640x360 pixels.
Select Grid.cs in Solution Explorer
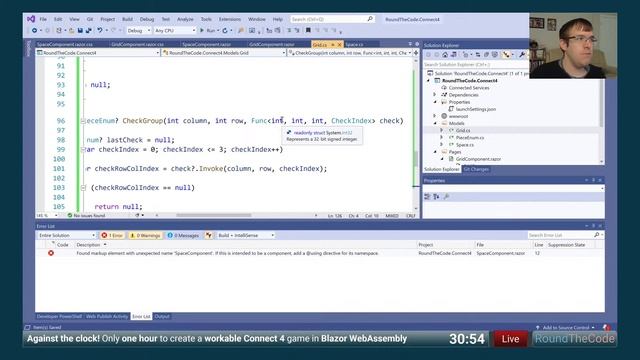point(463,131)
